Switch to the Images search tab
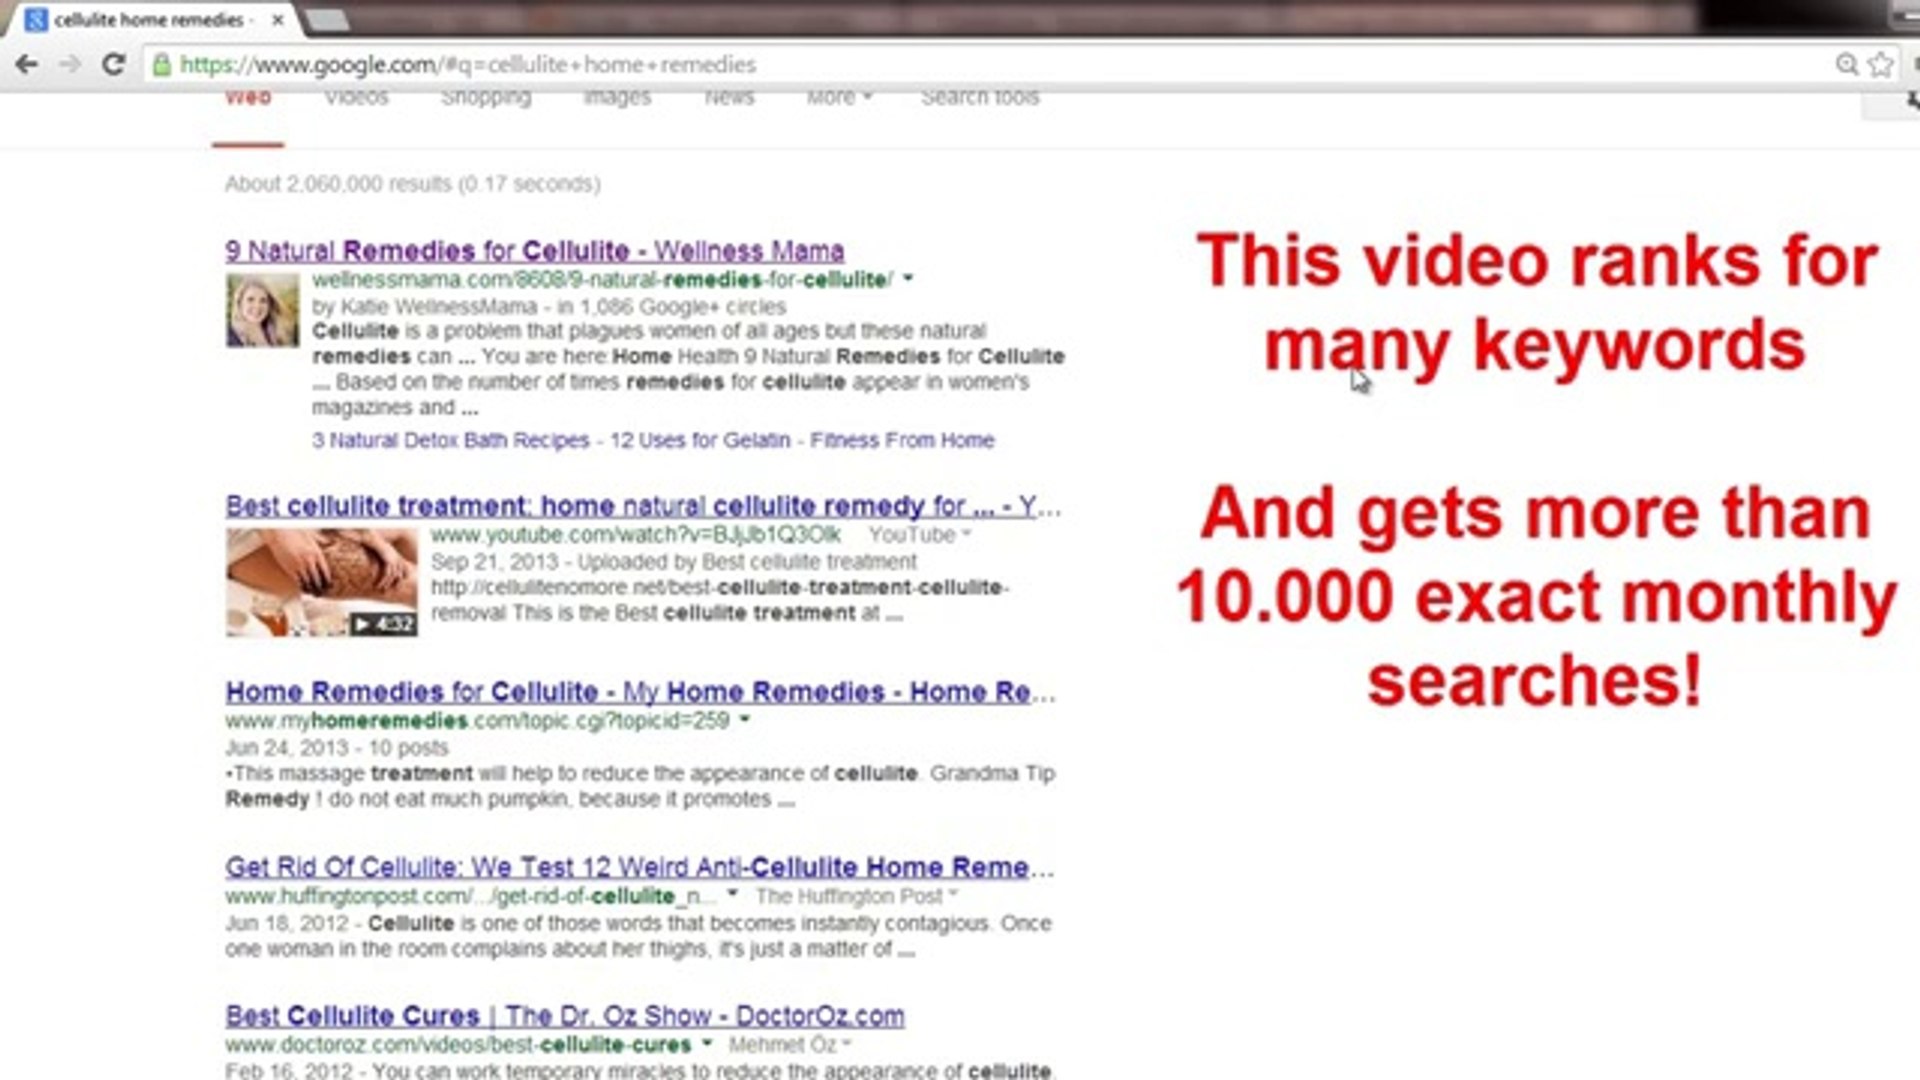The height and width of the screenshot is (1080, 1920). 617,98
